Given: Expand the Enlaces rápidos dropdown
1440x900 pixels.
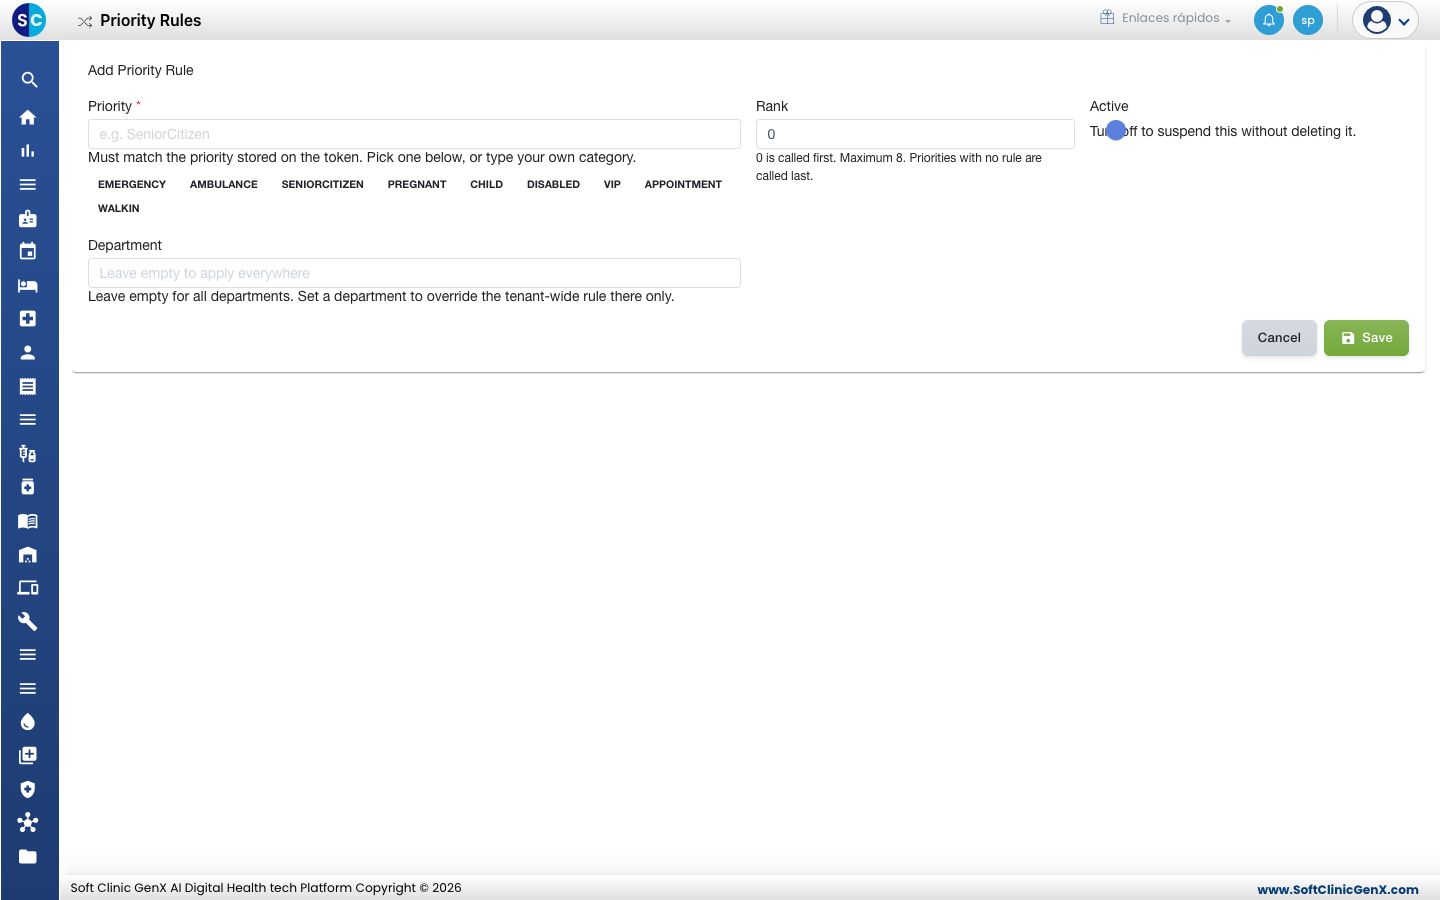Looking at the screenshot, I should coord(1166,18).
